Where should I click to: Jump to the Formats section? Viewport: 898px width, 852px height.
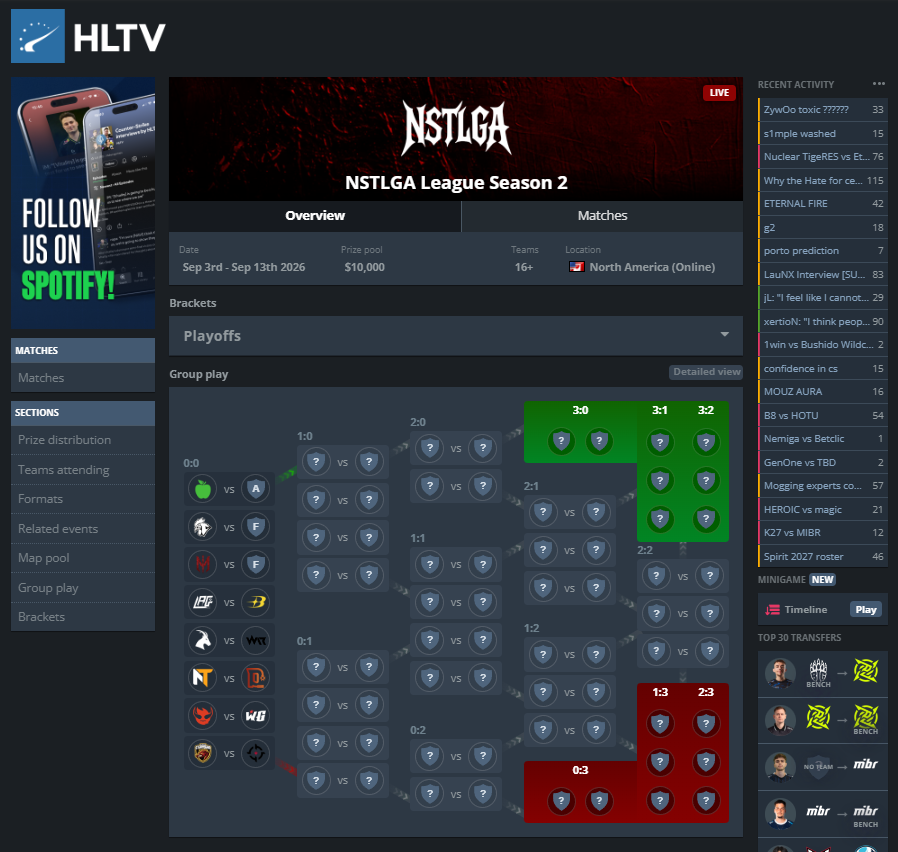point(82,499)
